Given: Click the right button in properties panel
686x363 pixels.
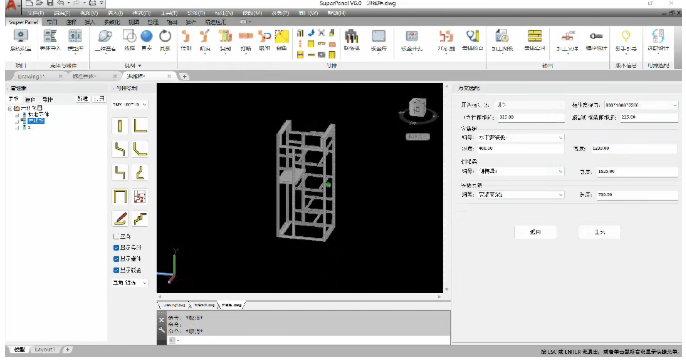Looking at the screenshot, I should [x=599, y=232].
